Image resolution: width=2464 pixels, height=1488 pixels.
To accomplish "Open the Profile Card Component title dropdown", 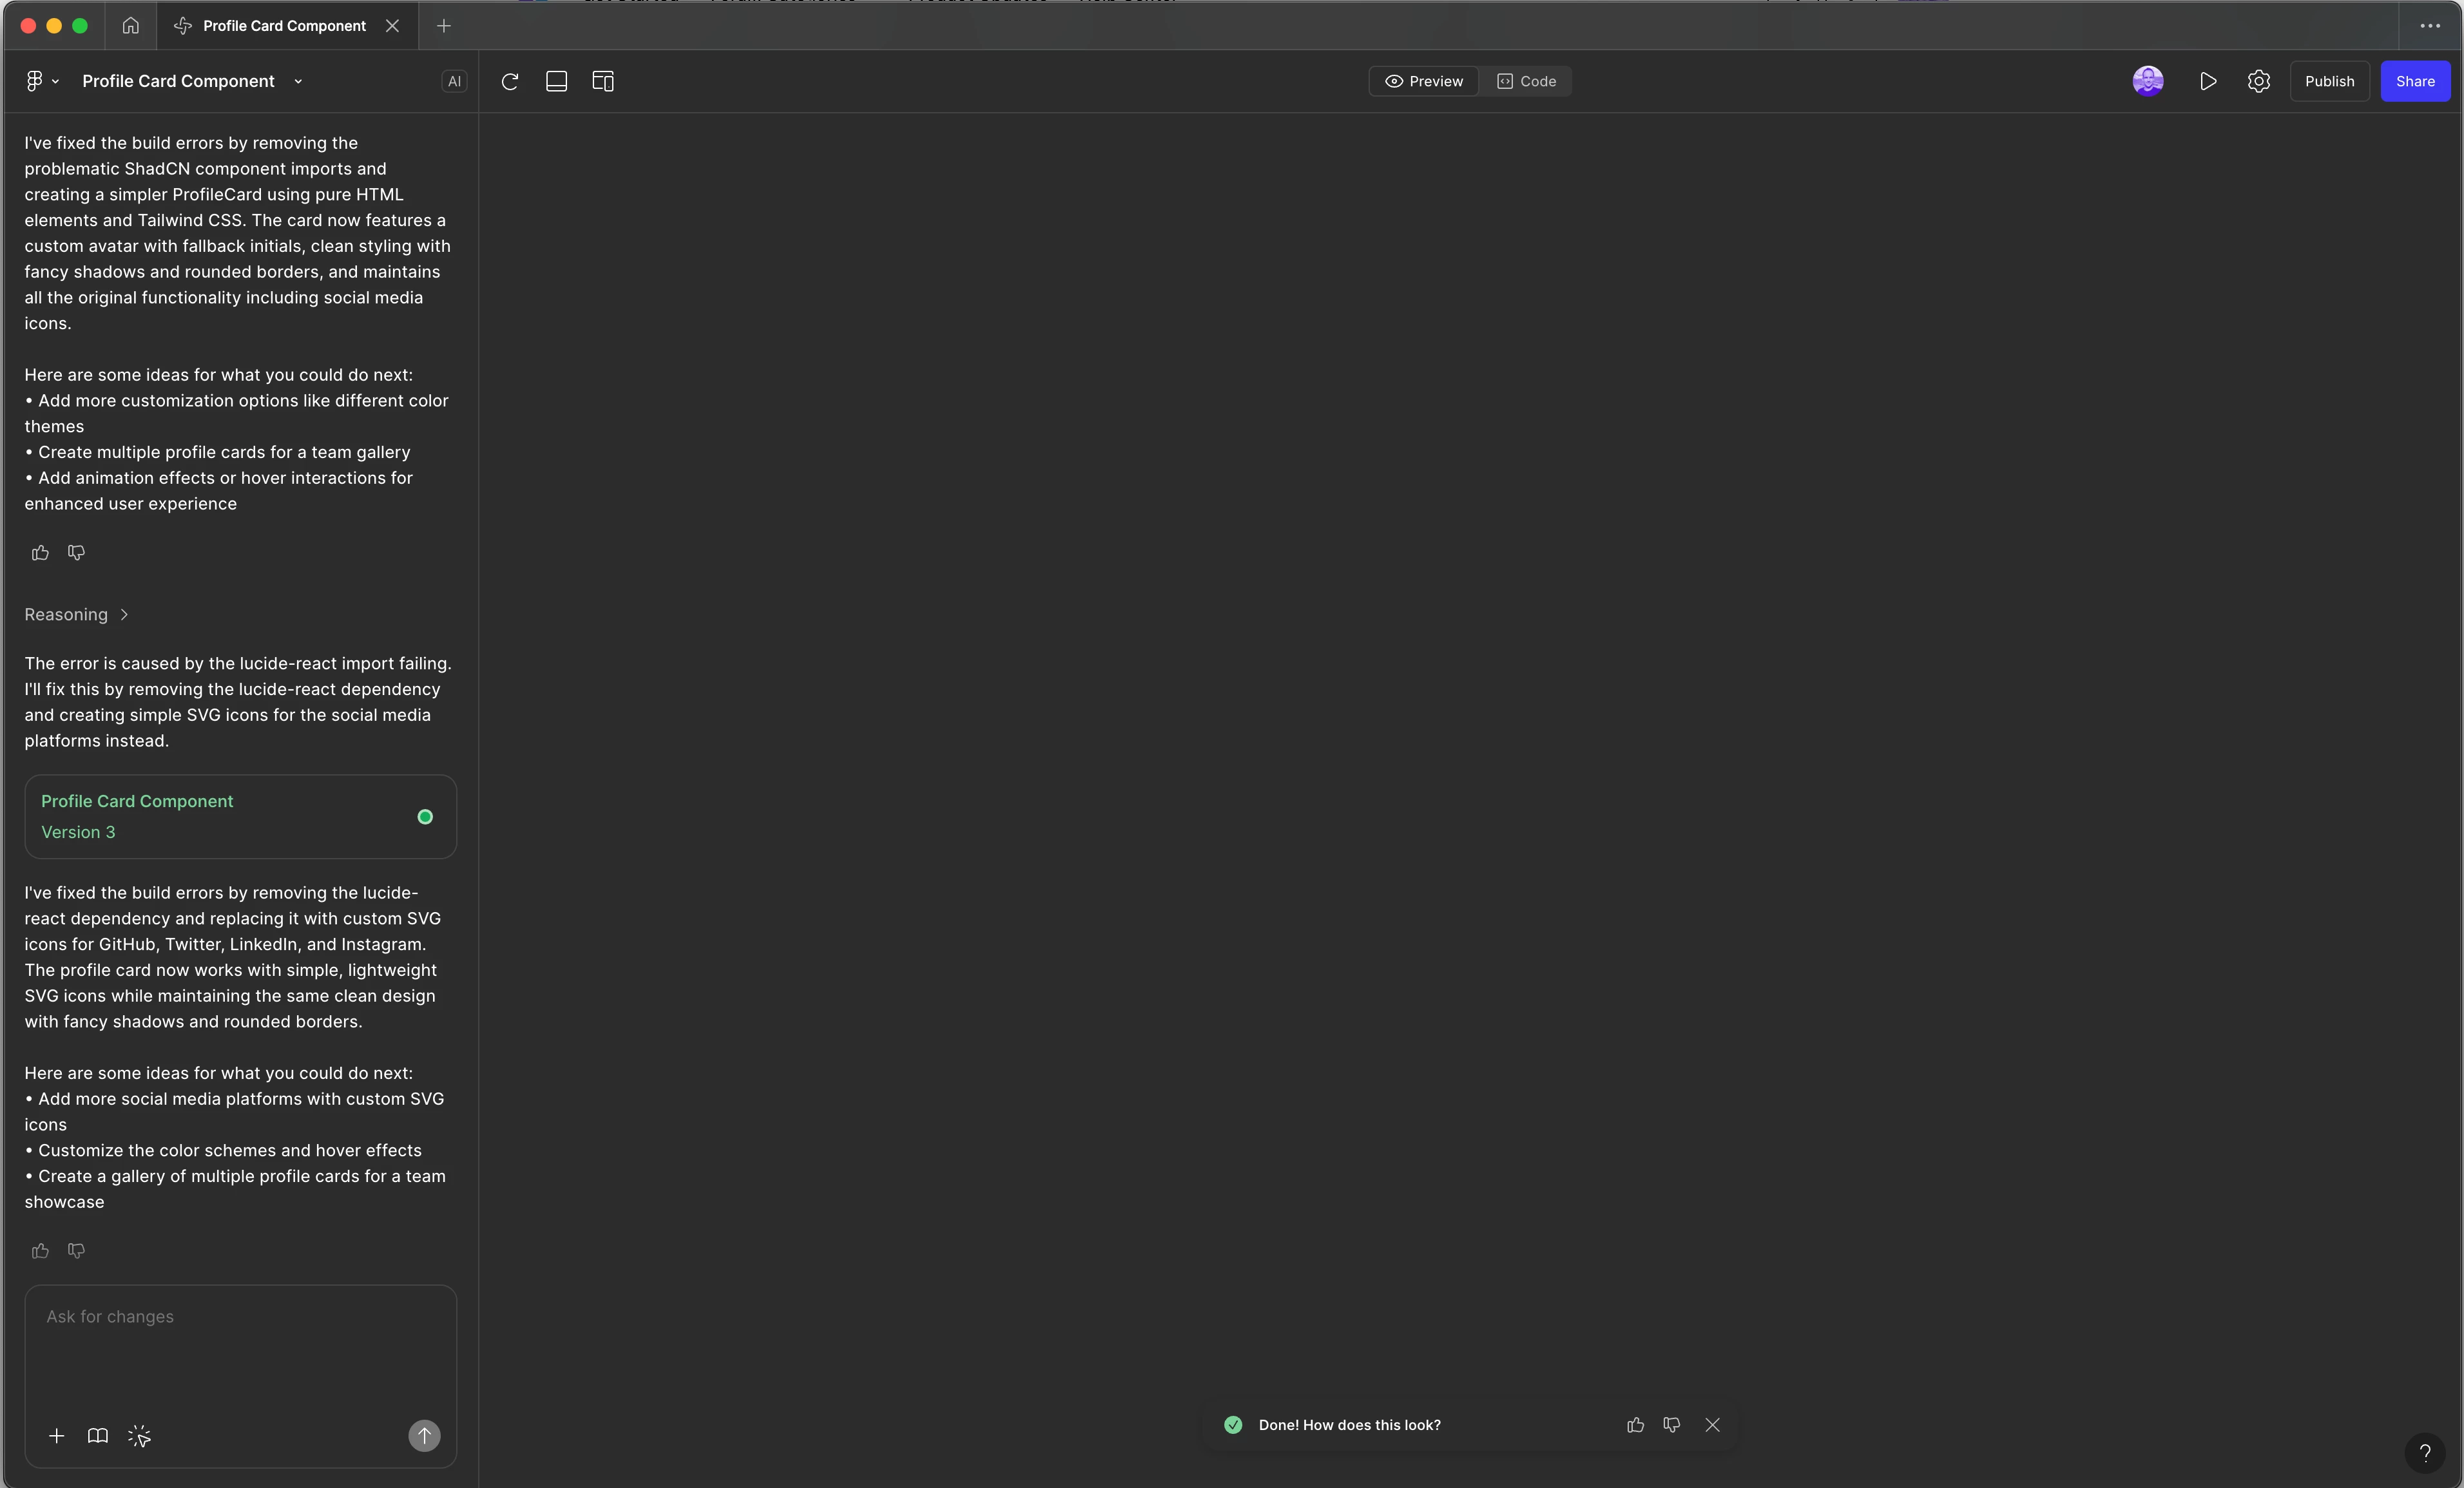I will pos(298,82).
